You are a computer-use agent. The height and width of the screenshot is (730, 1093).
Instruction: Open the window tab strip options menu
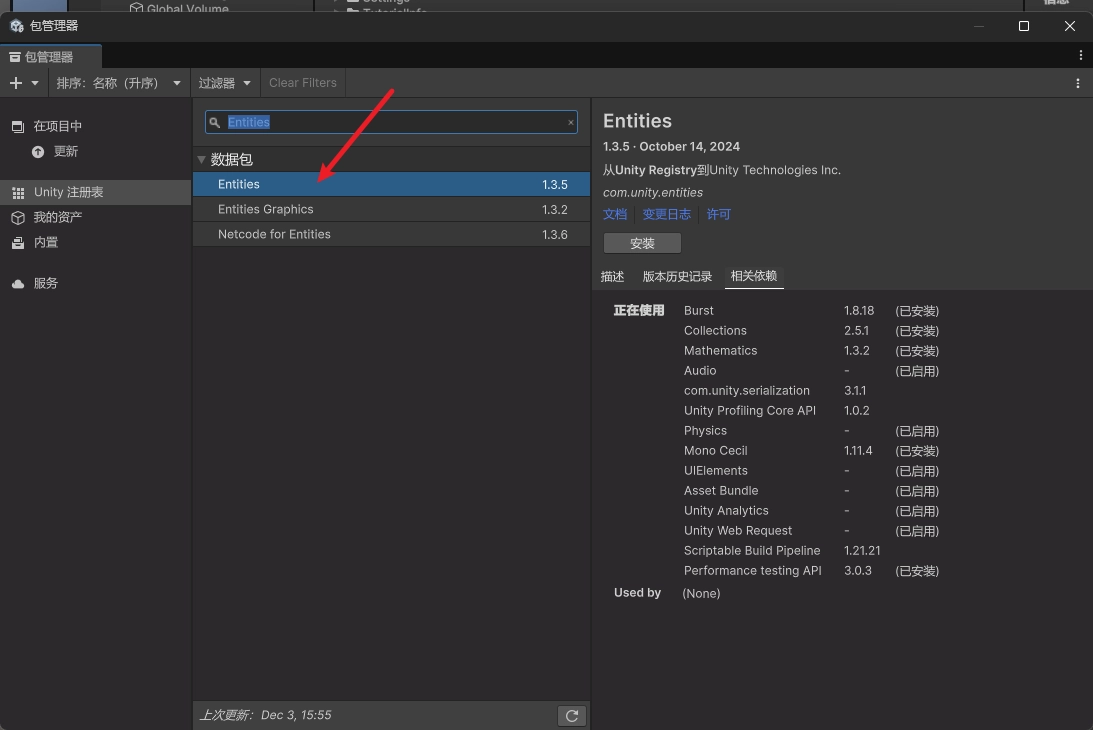[1080, 55]
